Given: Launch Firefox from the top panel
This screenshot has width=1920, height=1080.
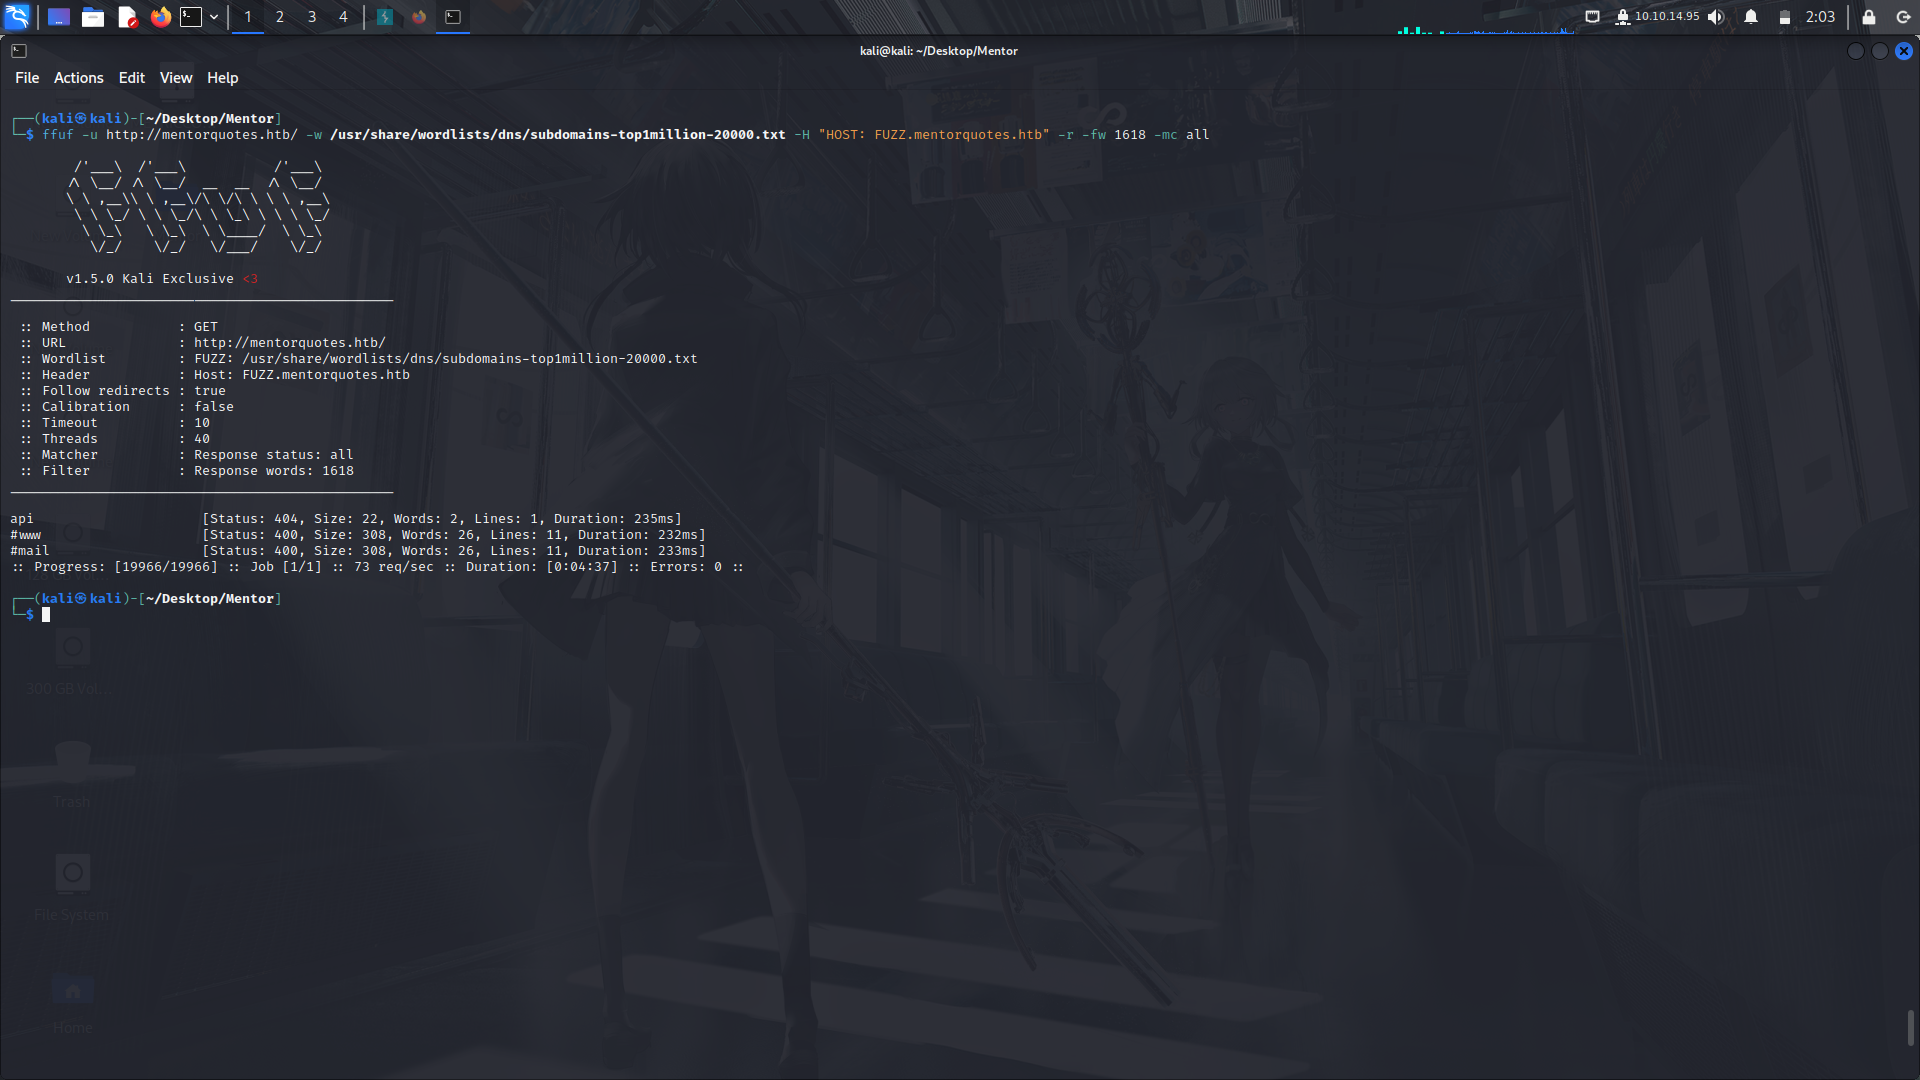Looking at the screenshot, I should [160, 17].
